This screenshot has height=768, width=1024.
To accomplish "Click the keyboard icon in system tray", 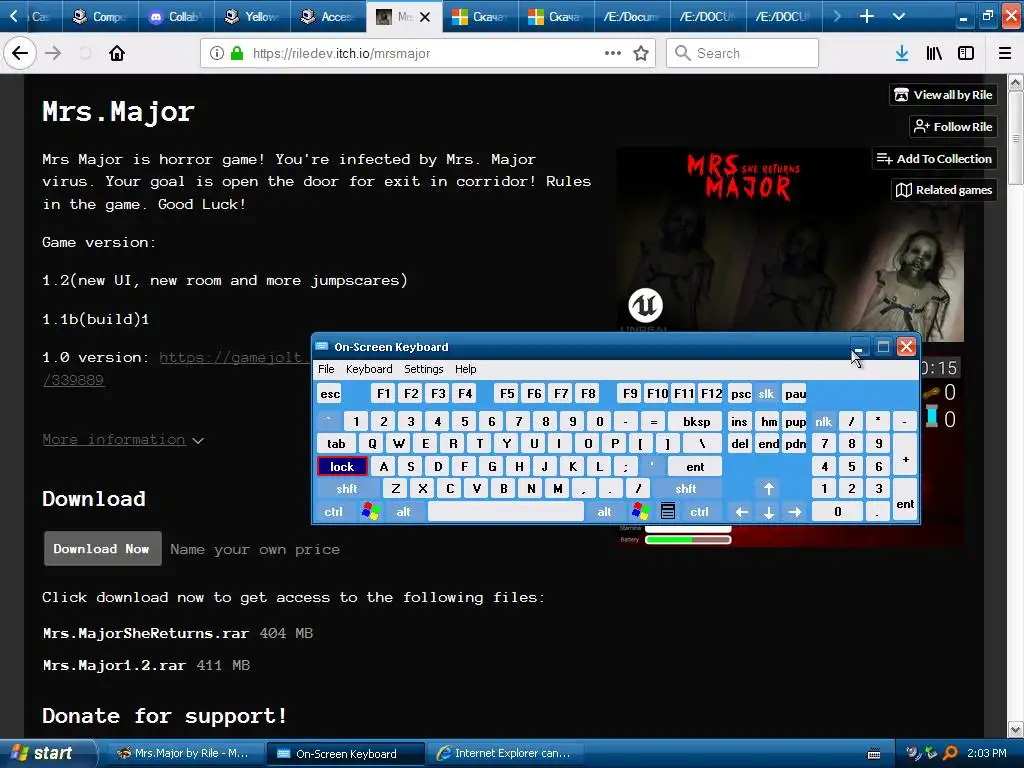I will tap(874, 754).
